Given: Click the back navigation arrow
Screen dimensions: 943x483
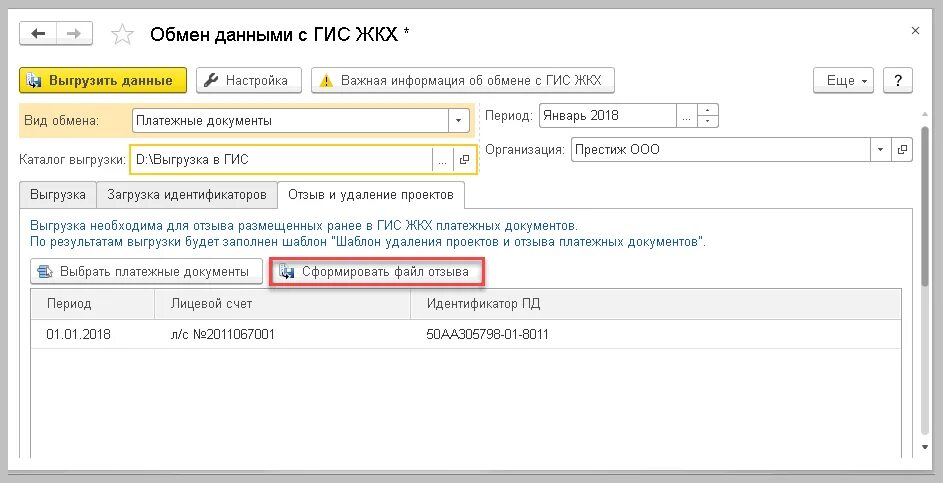Looking at the screenshot, I should (38, 34).
